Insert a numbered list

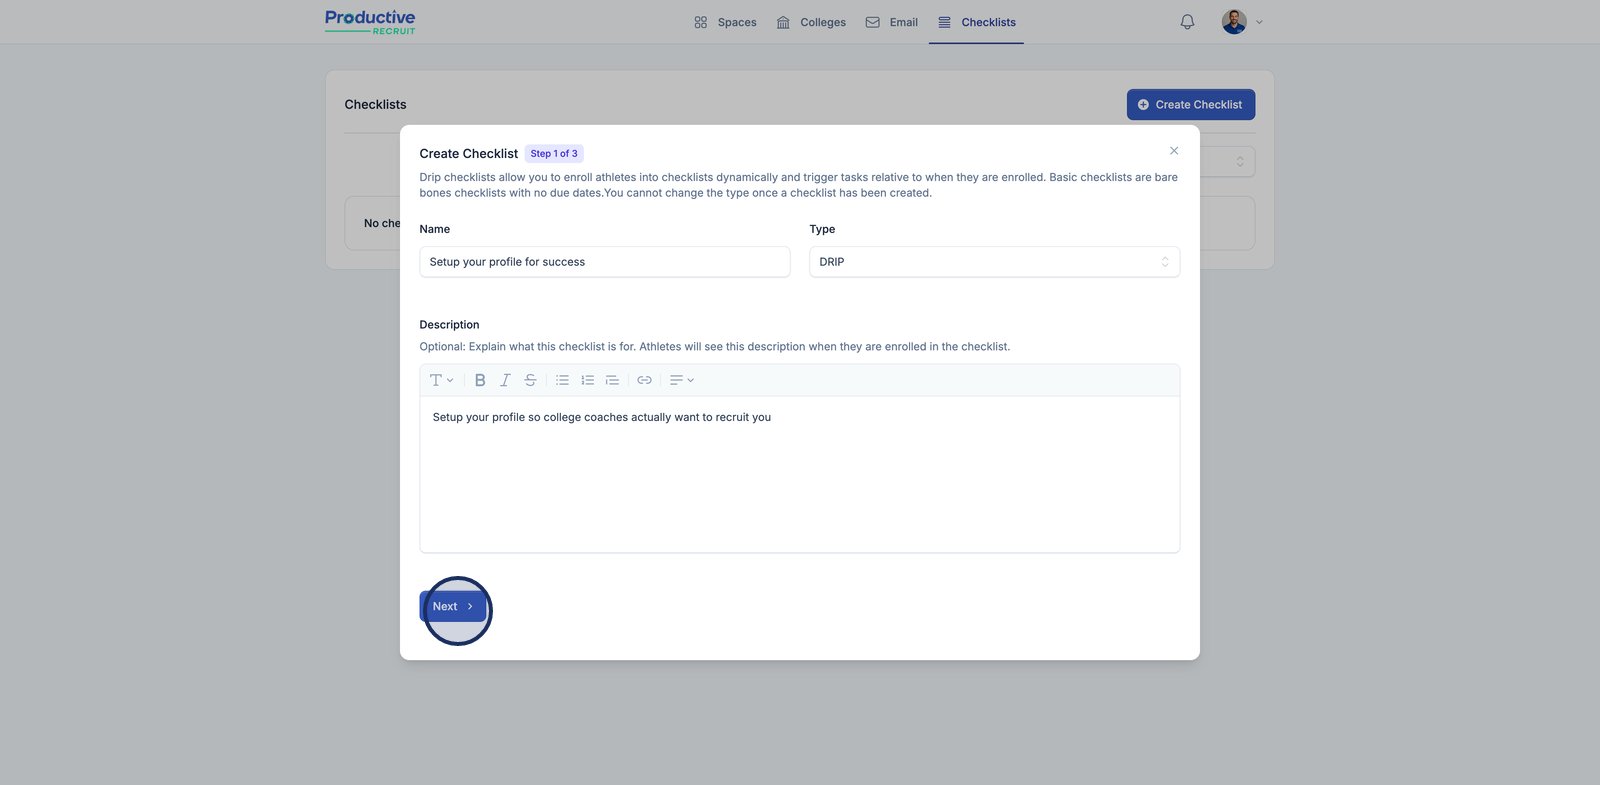coord(587,380)
